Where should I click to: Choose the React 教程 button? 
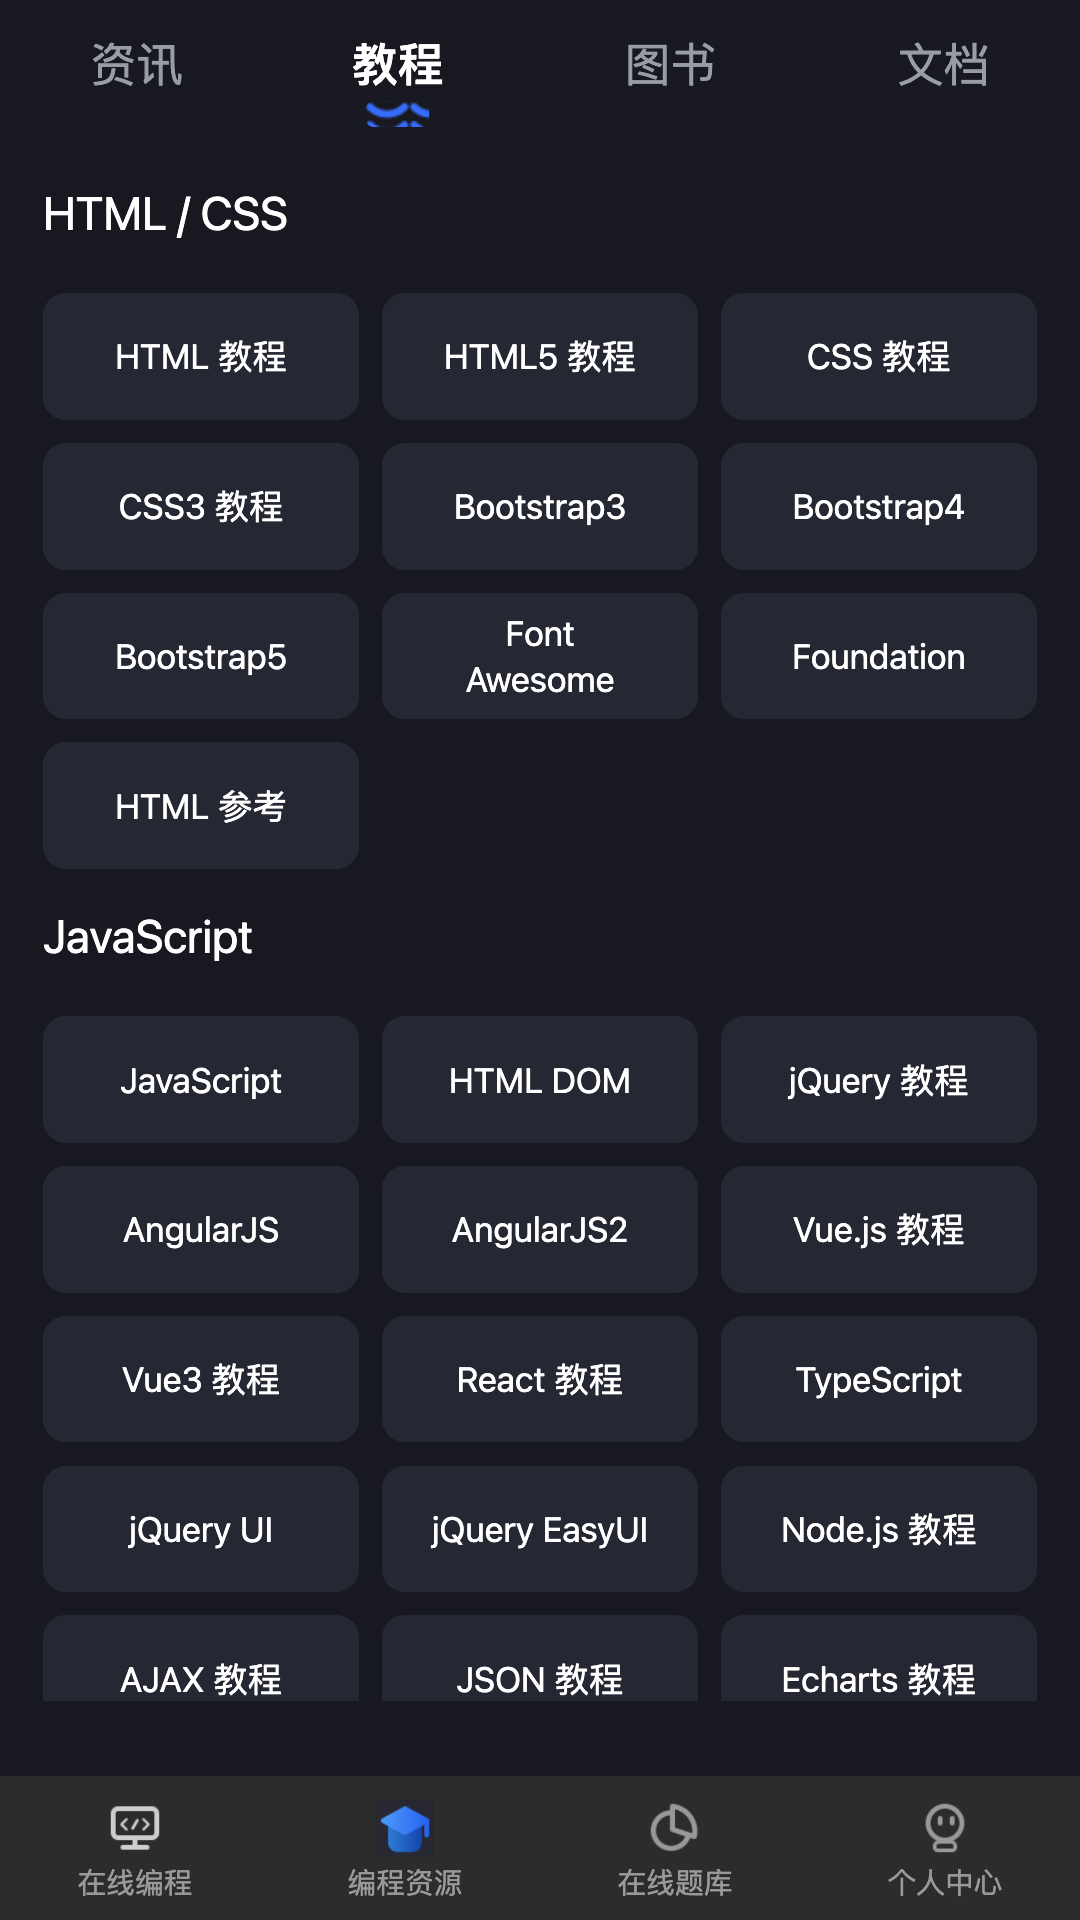pyautogui.click(x=540, y=1380)
